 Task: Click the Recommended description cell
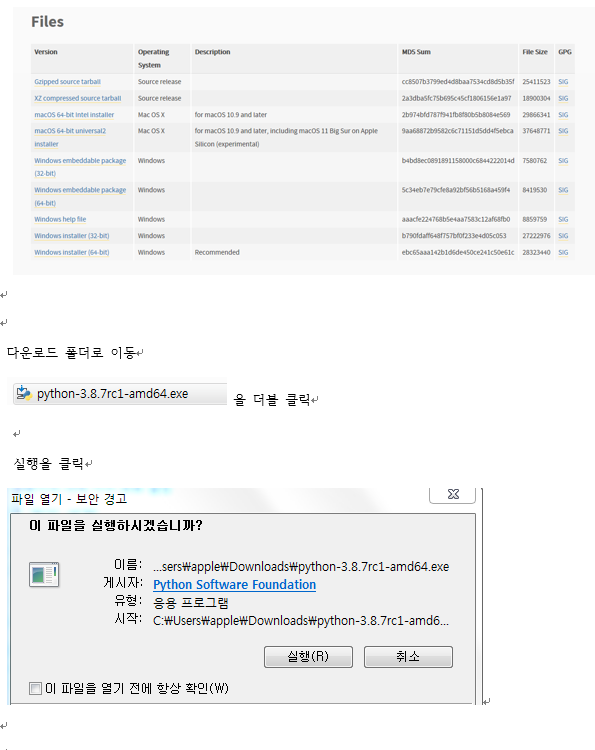[x=217, y=252]
